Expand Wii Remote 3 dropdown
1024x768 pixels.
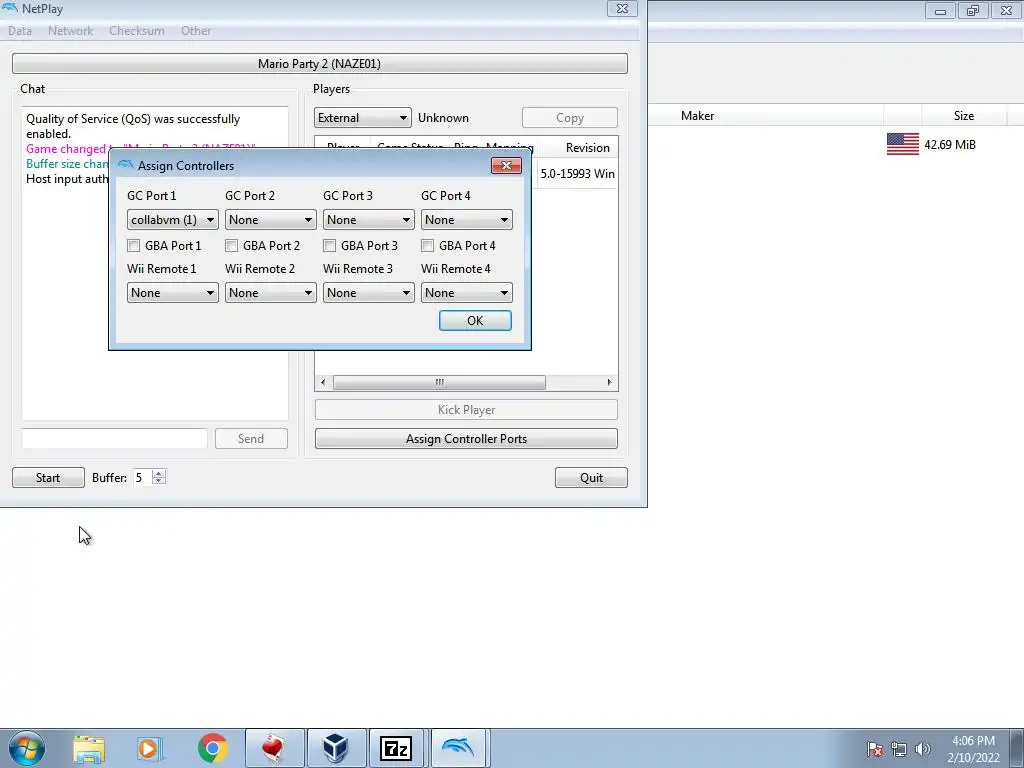[x=368, y=293]
